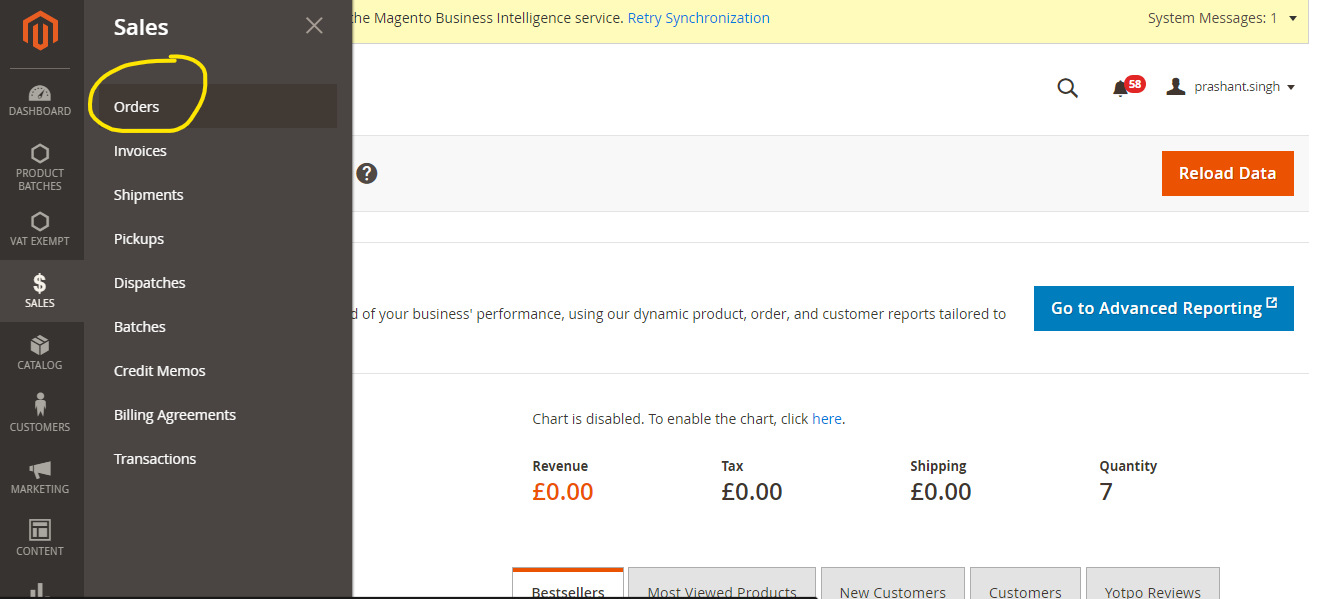Expand the prashant.singh account dropdown
This screenshot has height=599, width=1335.
(1231, 87)
